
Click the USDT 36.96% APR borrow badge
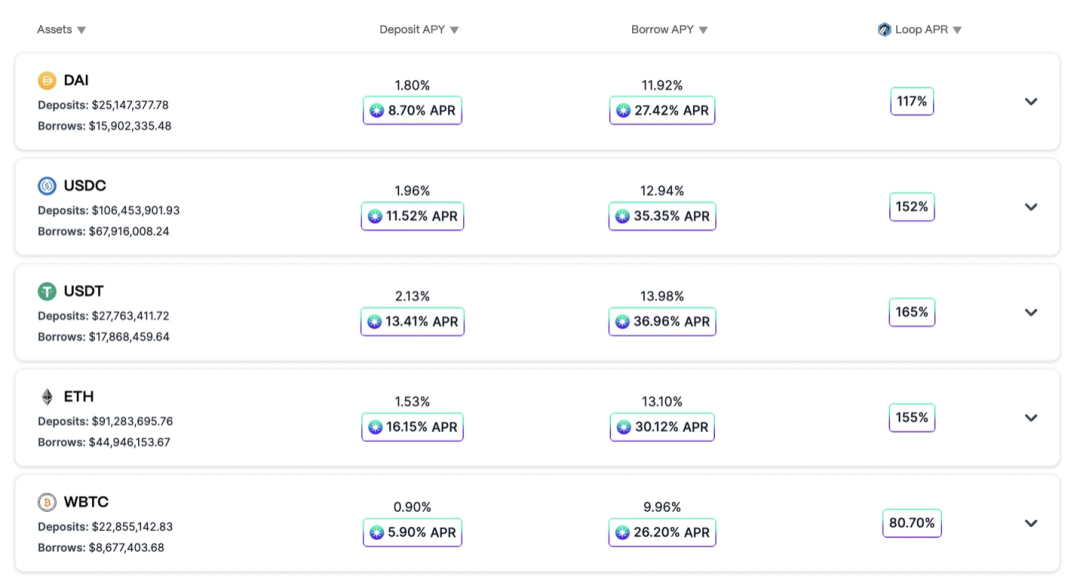662,322
